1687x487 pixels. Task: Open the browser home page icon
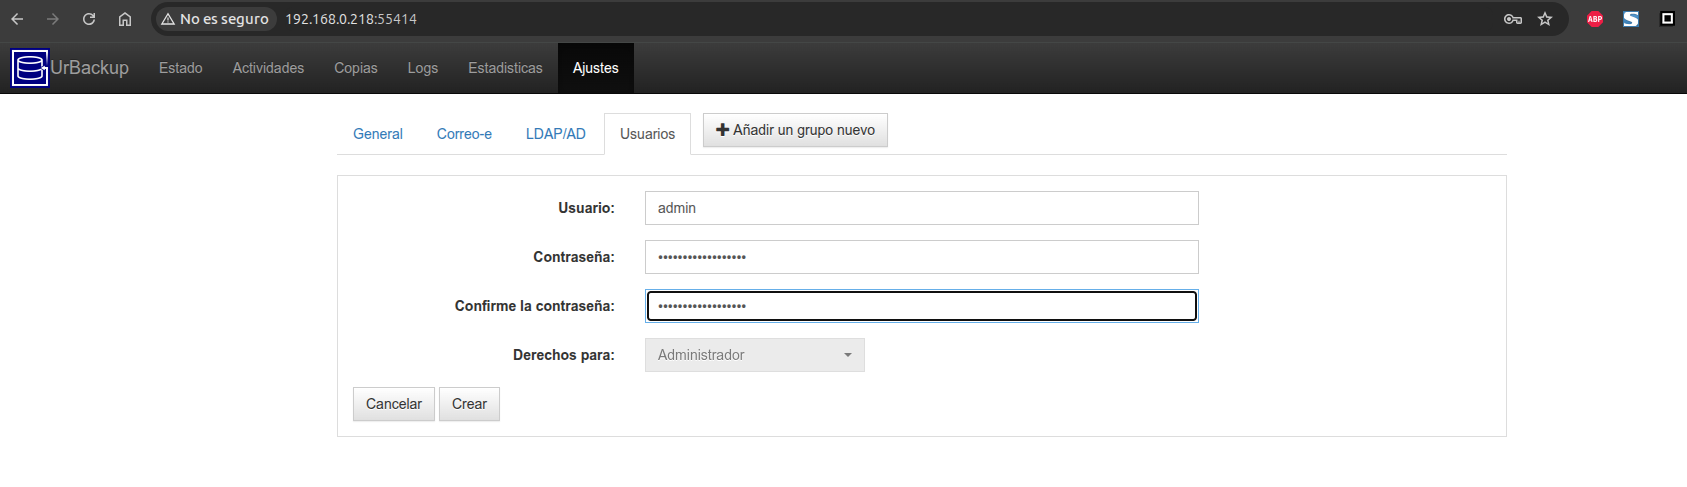[125, 19]
